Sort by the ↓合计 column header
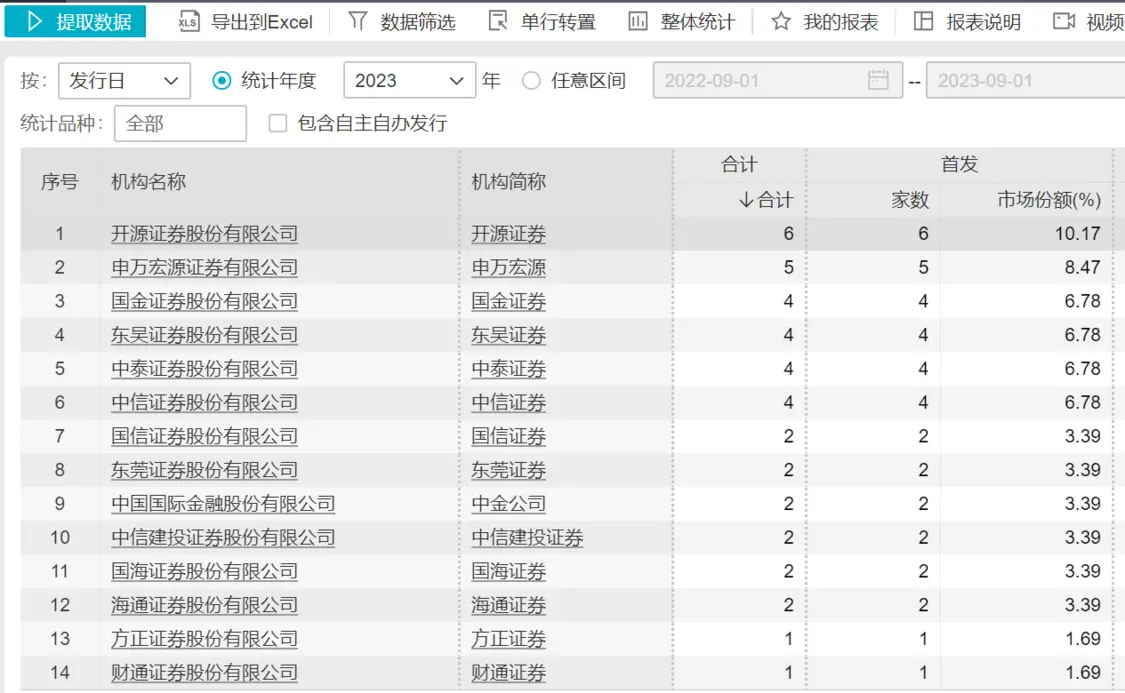 point(766,200)
